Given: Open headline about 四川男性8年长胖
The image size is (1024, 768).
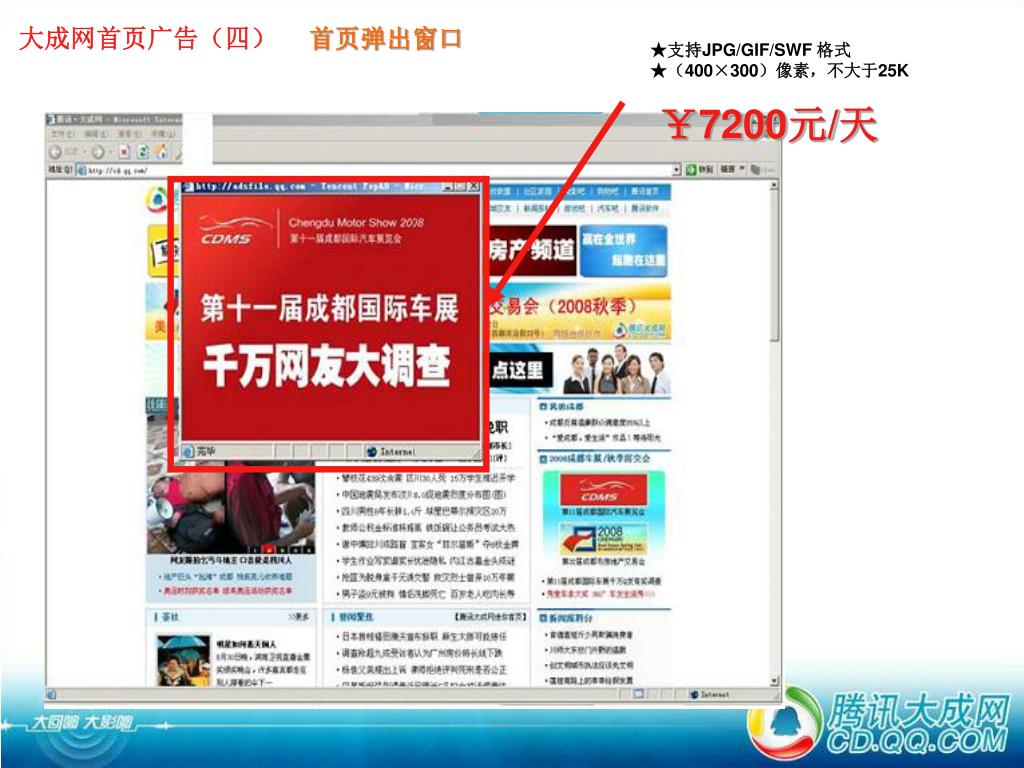Looking at the screenshot, I should click(x=423, y=511).
